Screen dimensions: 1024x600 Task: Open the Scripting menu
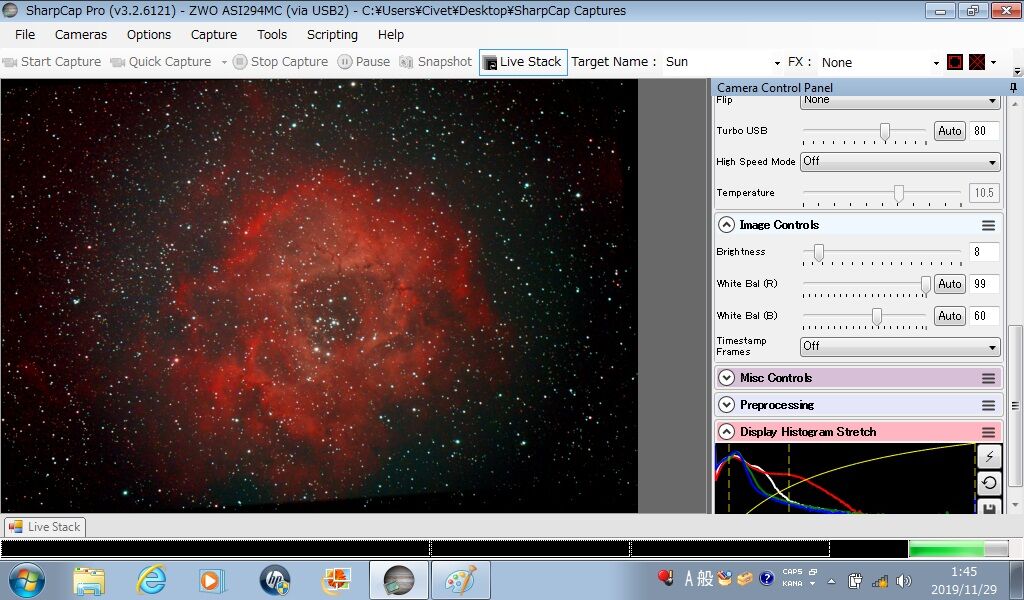pyautogui.click(x=332, y=35)
